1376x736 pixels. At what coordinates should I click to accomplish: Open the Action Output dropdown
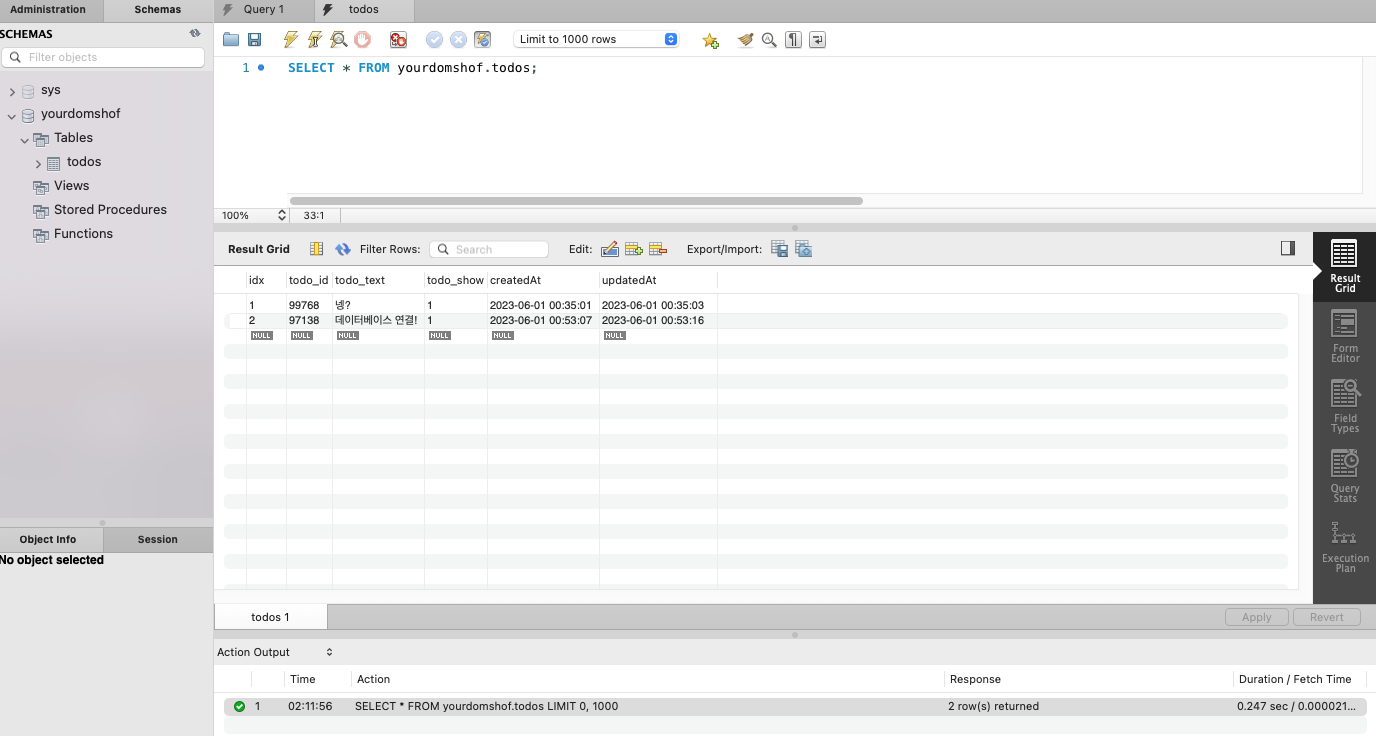(275, 652)
